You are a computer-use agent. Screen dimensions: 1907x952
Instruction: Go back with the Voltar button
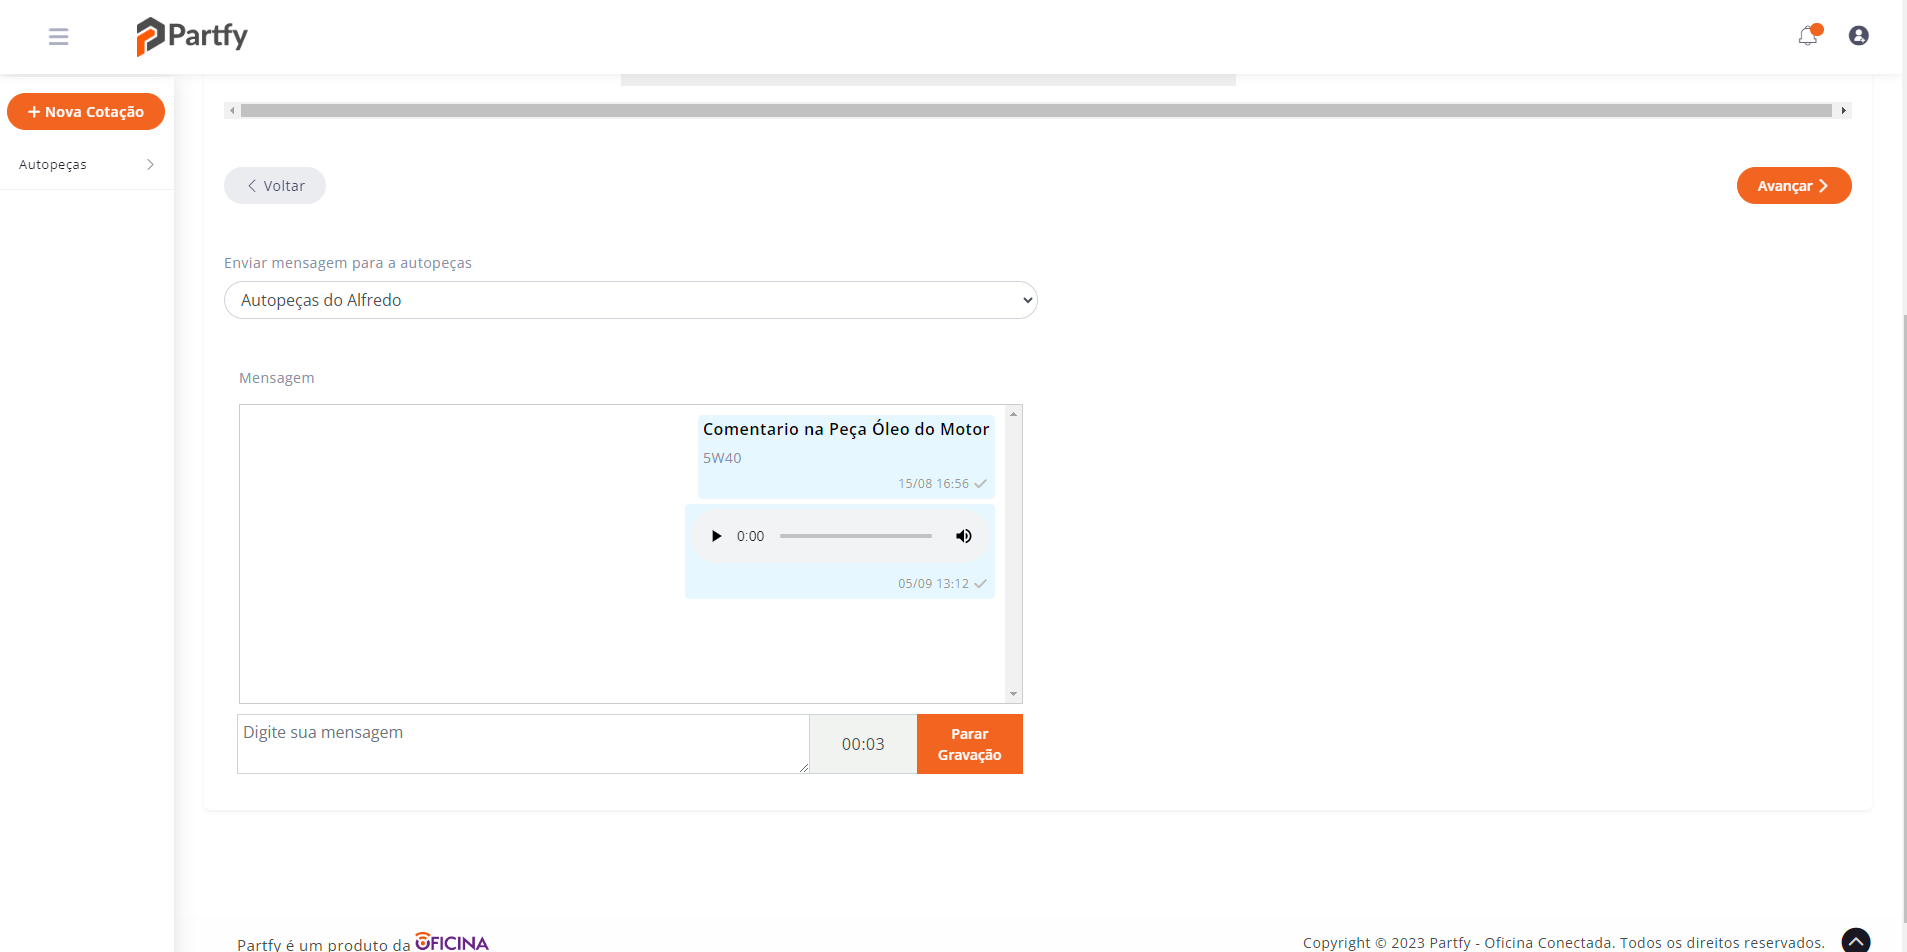[x=275, y=186]
